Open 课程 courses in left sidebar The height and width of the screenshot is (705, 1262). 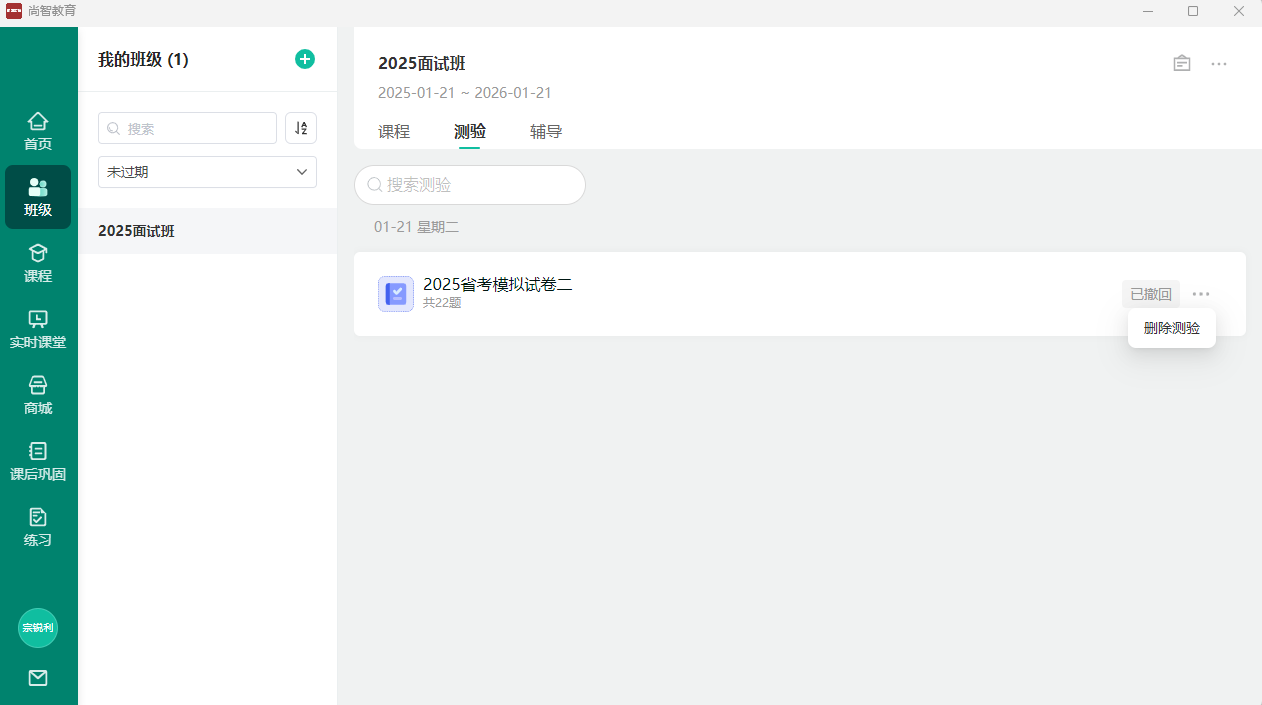38,263
